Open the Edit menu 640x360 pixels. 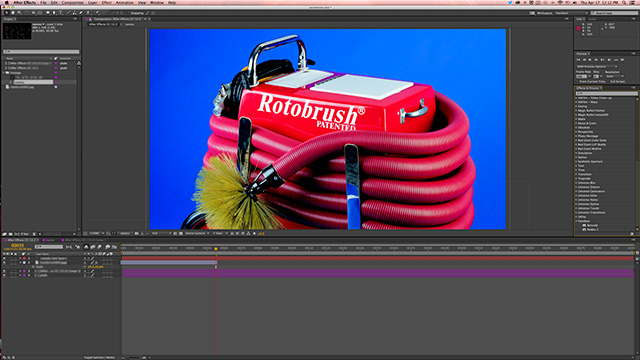(x=54, y=2)
